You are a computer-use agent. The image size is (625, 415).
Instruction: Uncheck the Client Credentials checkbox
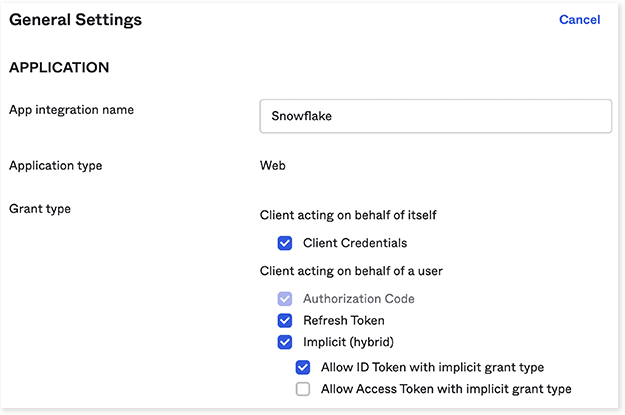coord(285,243)
